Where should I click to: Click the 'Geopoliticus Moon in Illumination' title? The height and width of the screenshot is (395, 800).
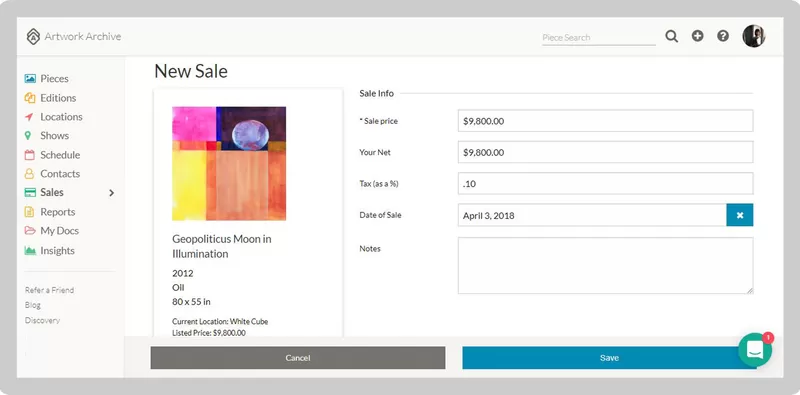(222, 246)
